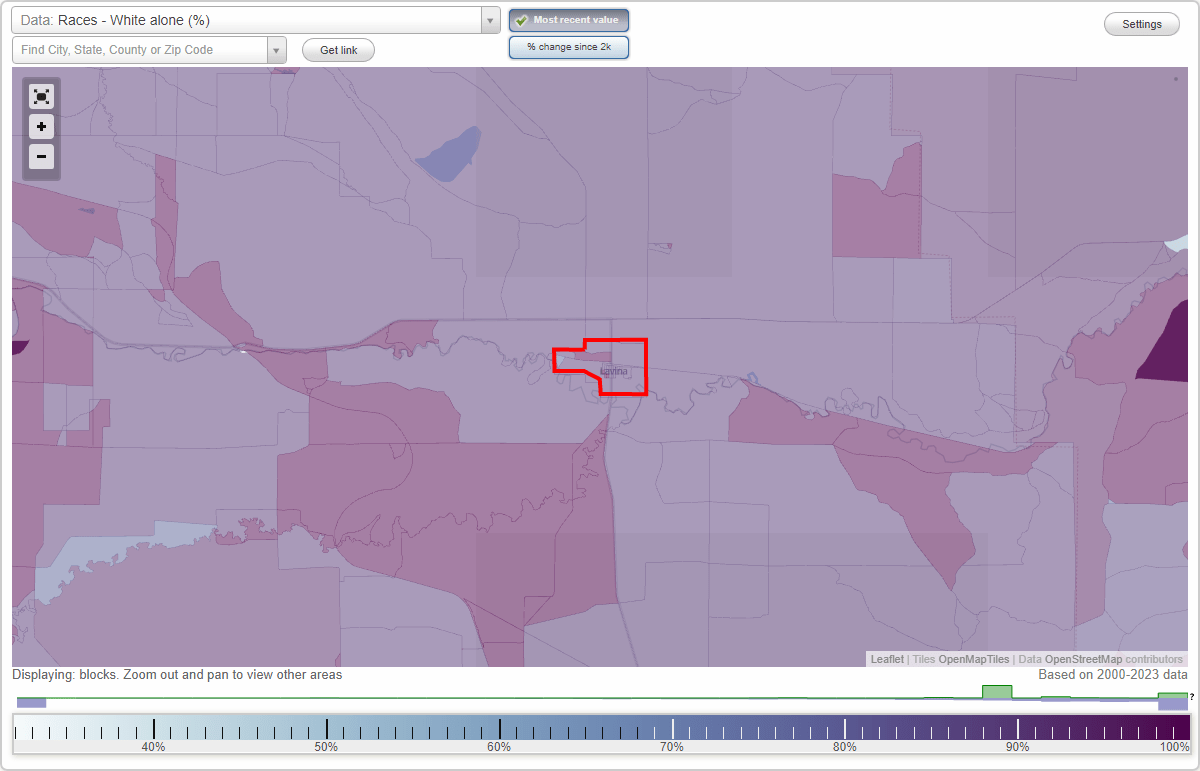Switch to '% change since 2k' view
The image size is (1200, 771).
pos(569,46)
